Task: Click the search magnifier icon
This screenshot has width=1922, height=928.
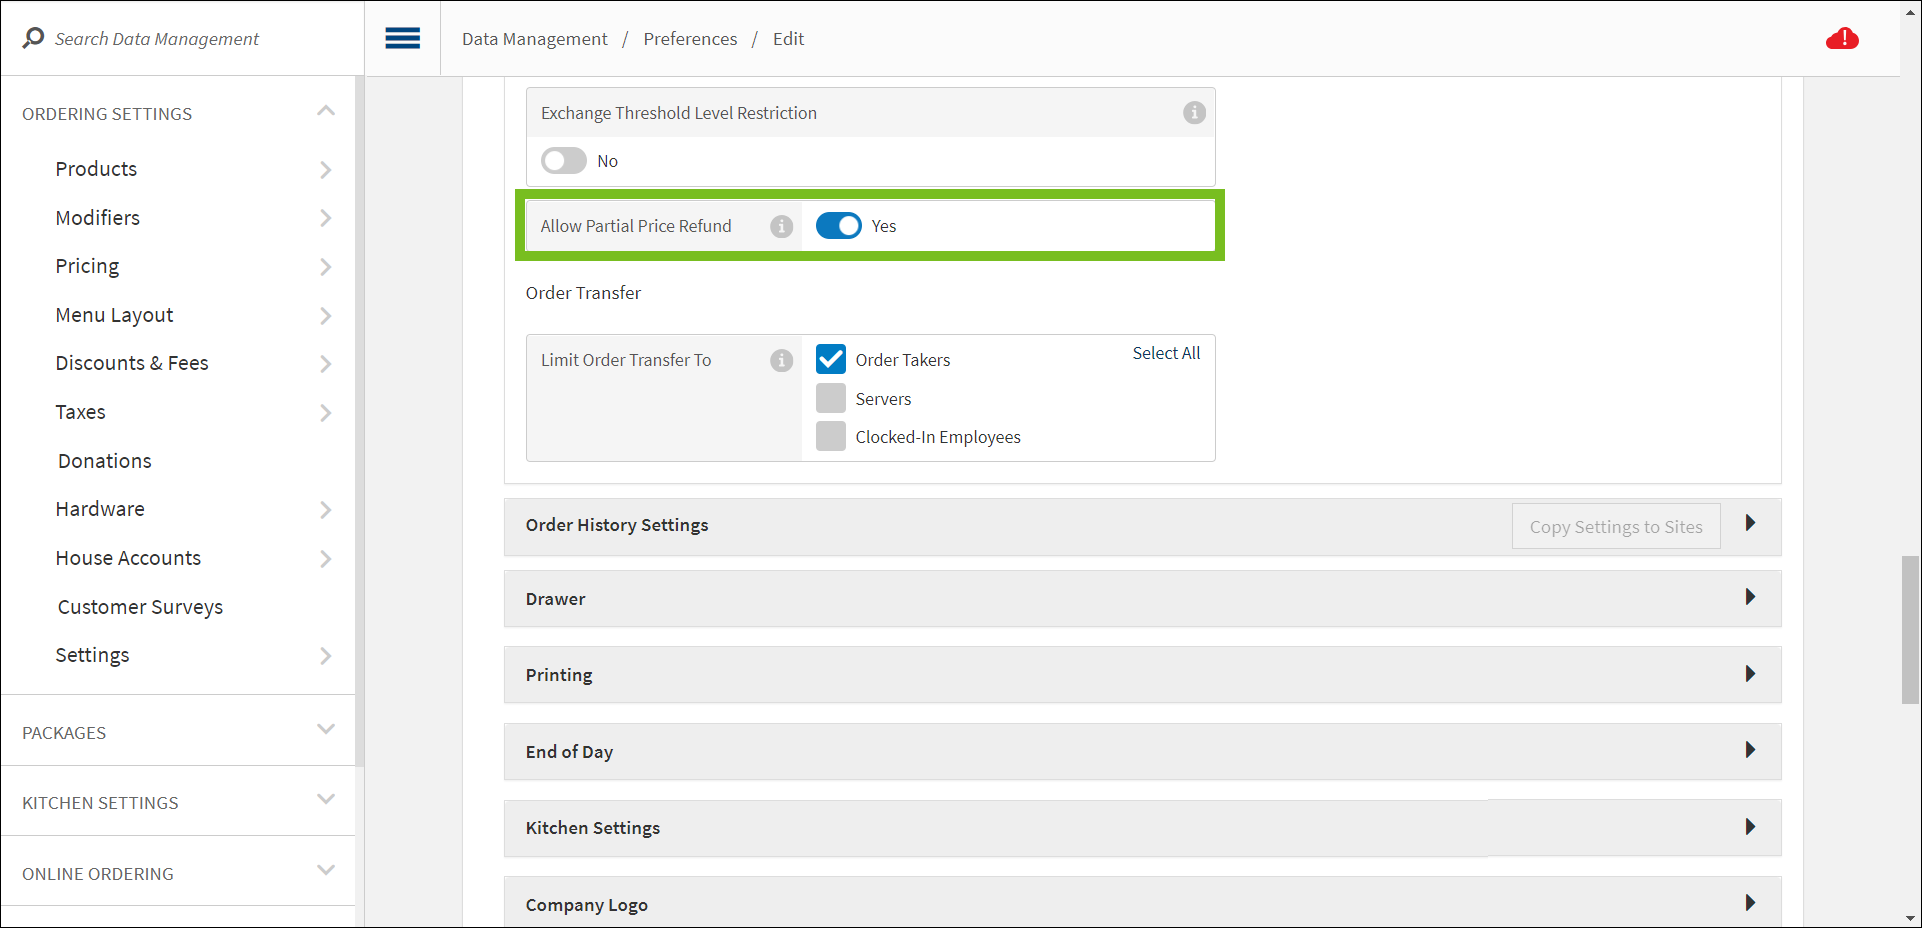Action: [33, 38]
